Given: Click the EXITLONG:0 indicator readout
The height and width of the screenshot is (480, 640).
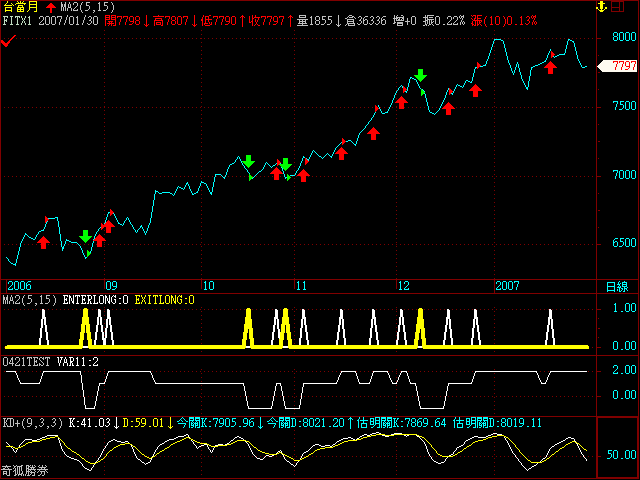Looking at the screenshot, I should (164, 300).
